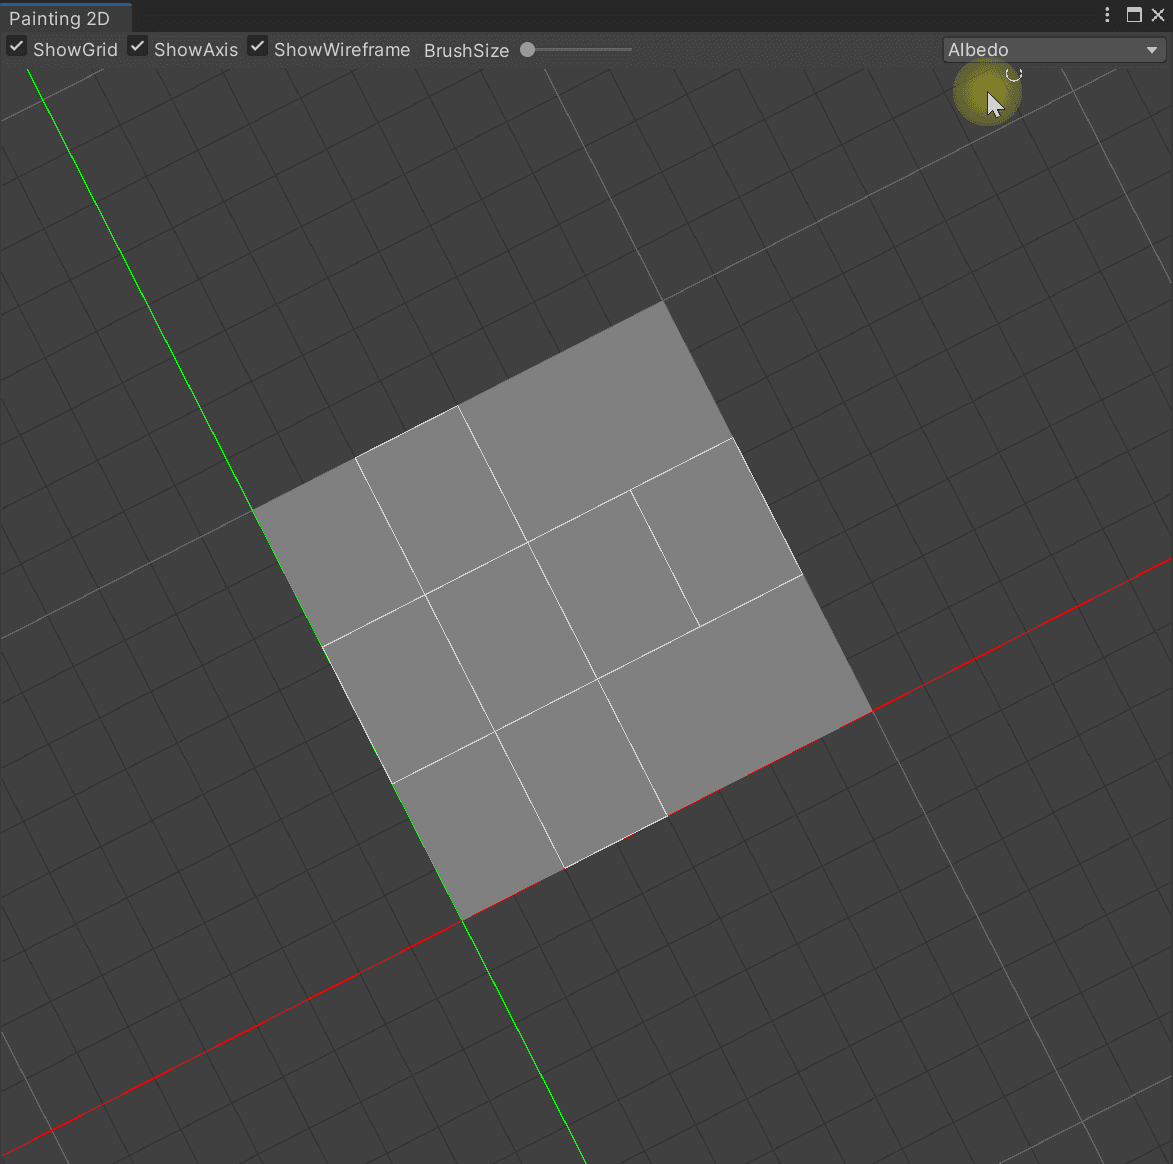The image size is (1173, 1164).
Task: Disable the ShowWireframe checkbox
Action: click(x=257, y=48)
